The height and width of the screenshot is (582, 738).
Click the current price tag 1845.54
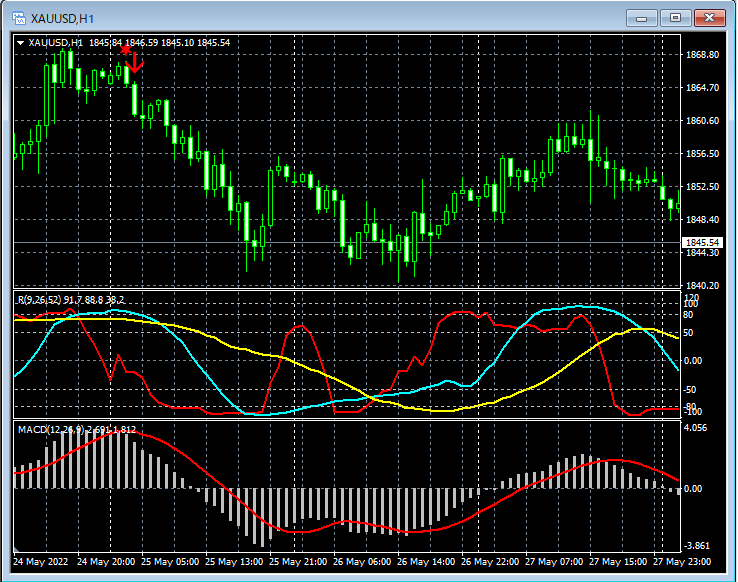point(701,242)
